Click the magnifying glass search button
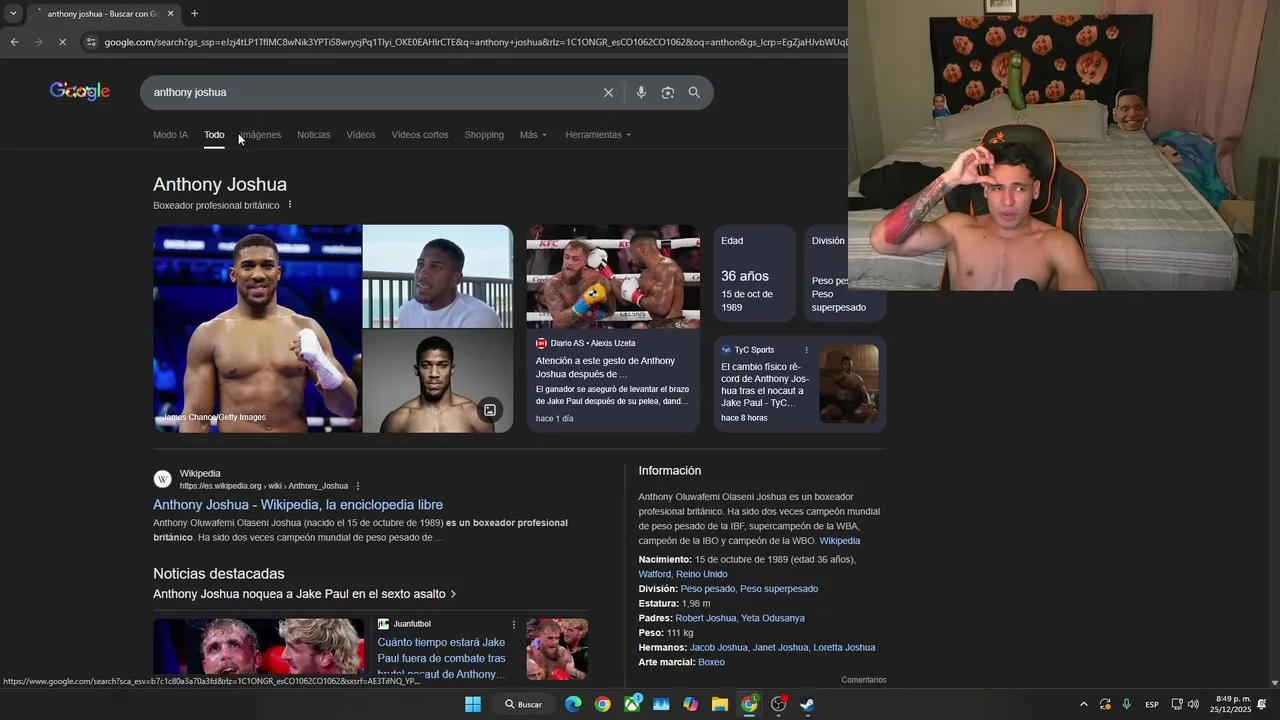This screenshot has height=720, width=1280. tap(694, 92)
